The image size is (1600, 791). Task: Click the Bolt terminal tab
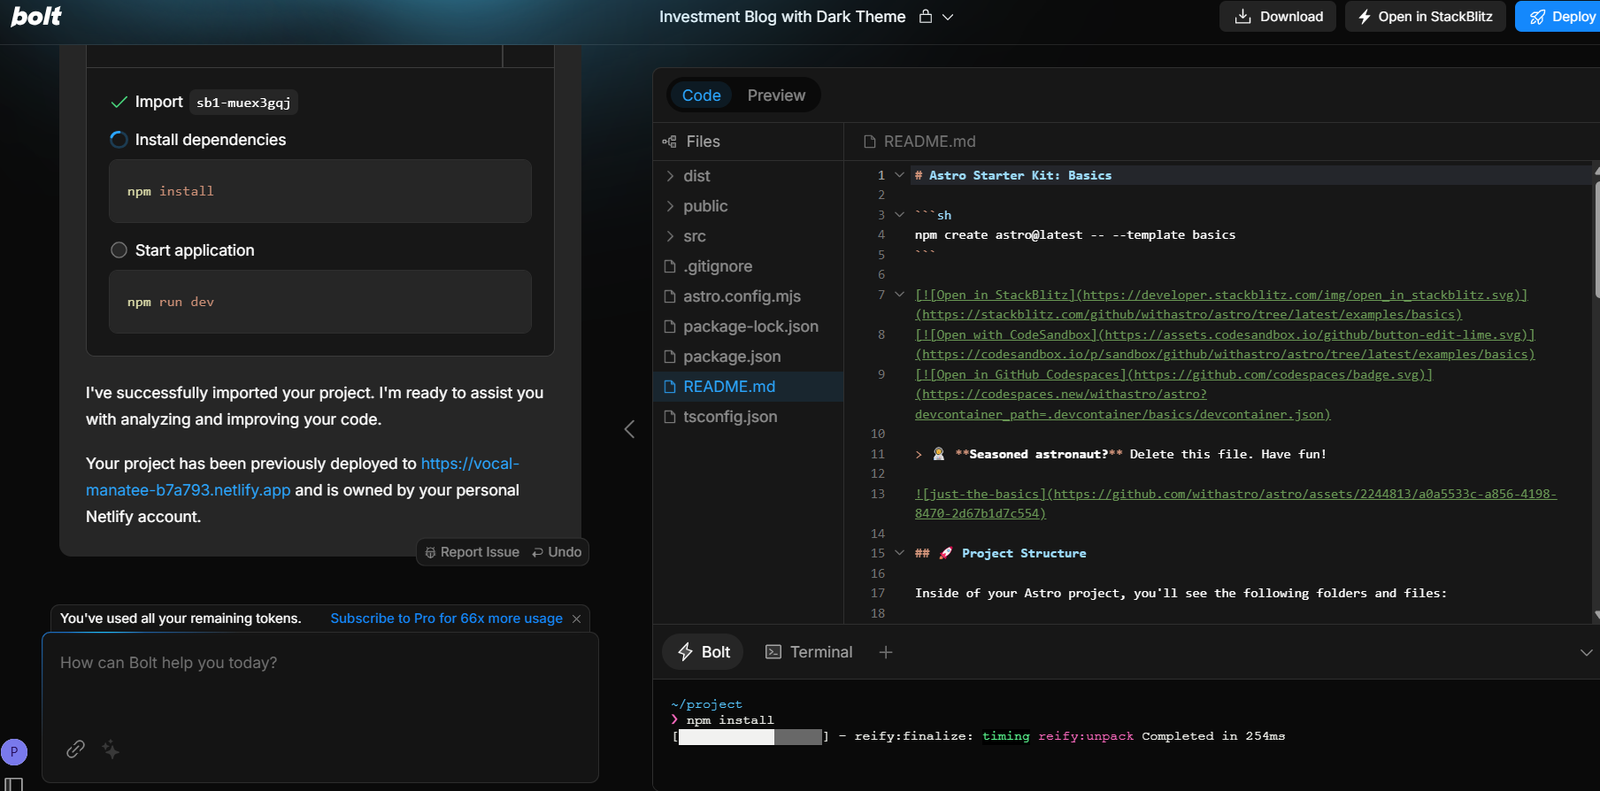pos(703,652)
